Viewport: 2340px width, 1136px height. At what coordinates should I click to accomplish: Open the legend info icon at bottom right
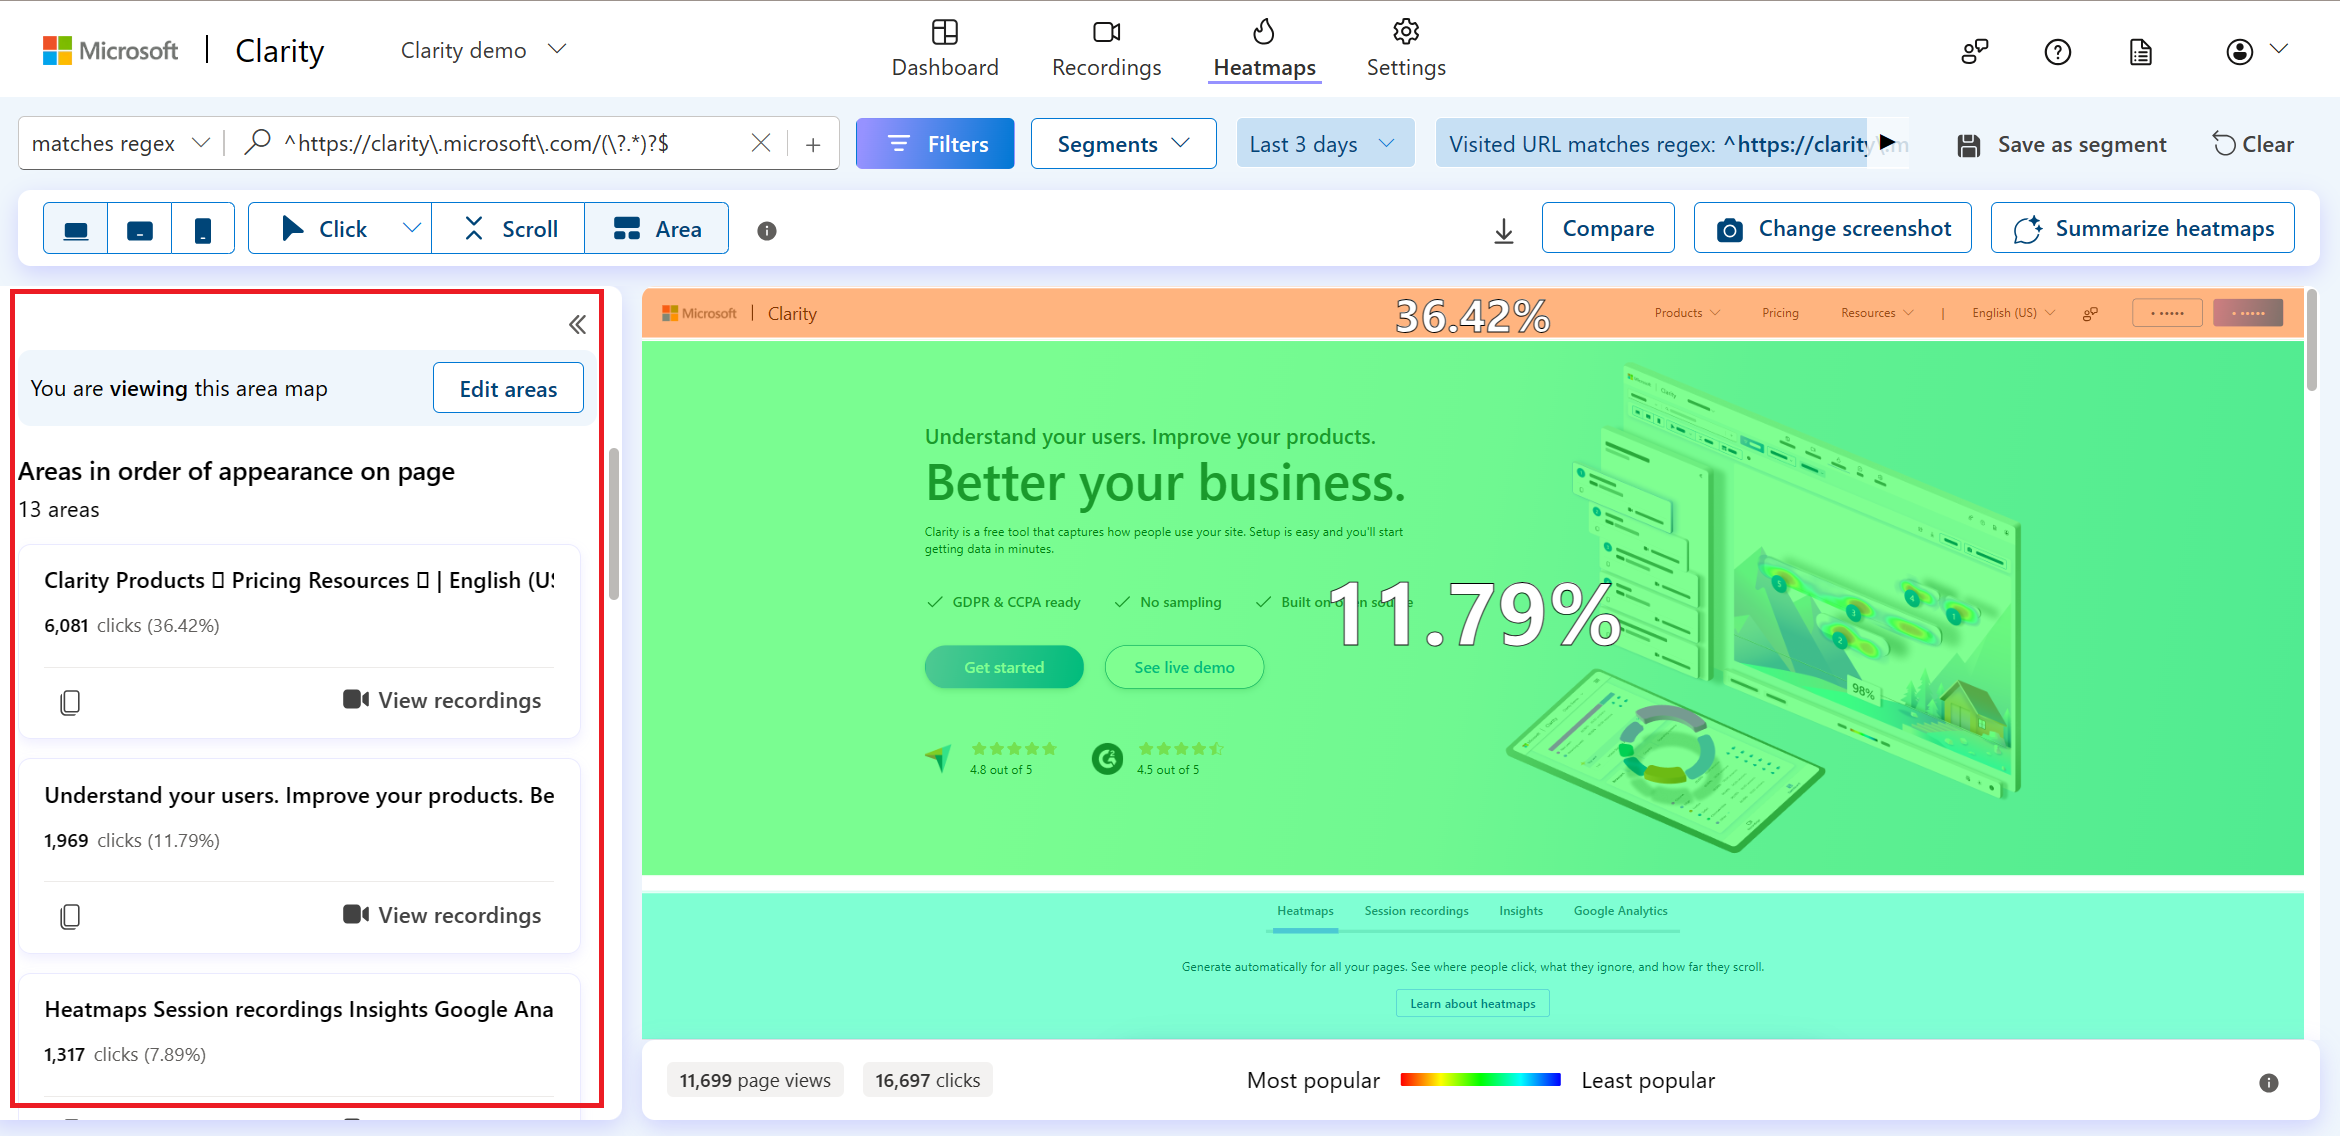pos(2269,1083)
